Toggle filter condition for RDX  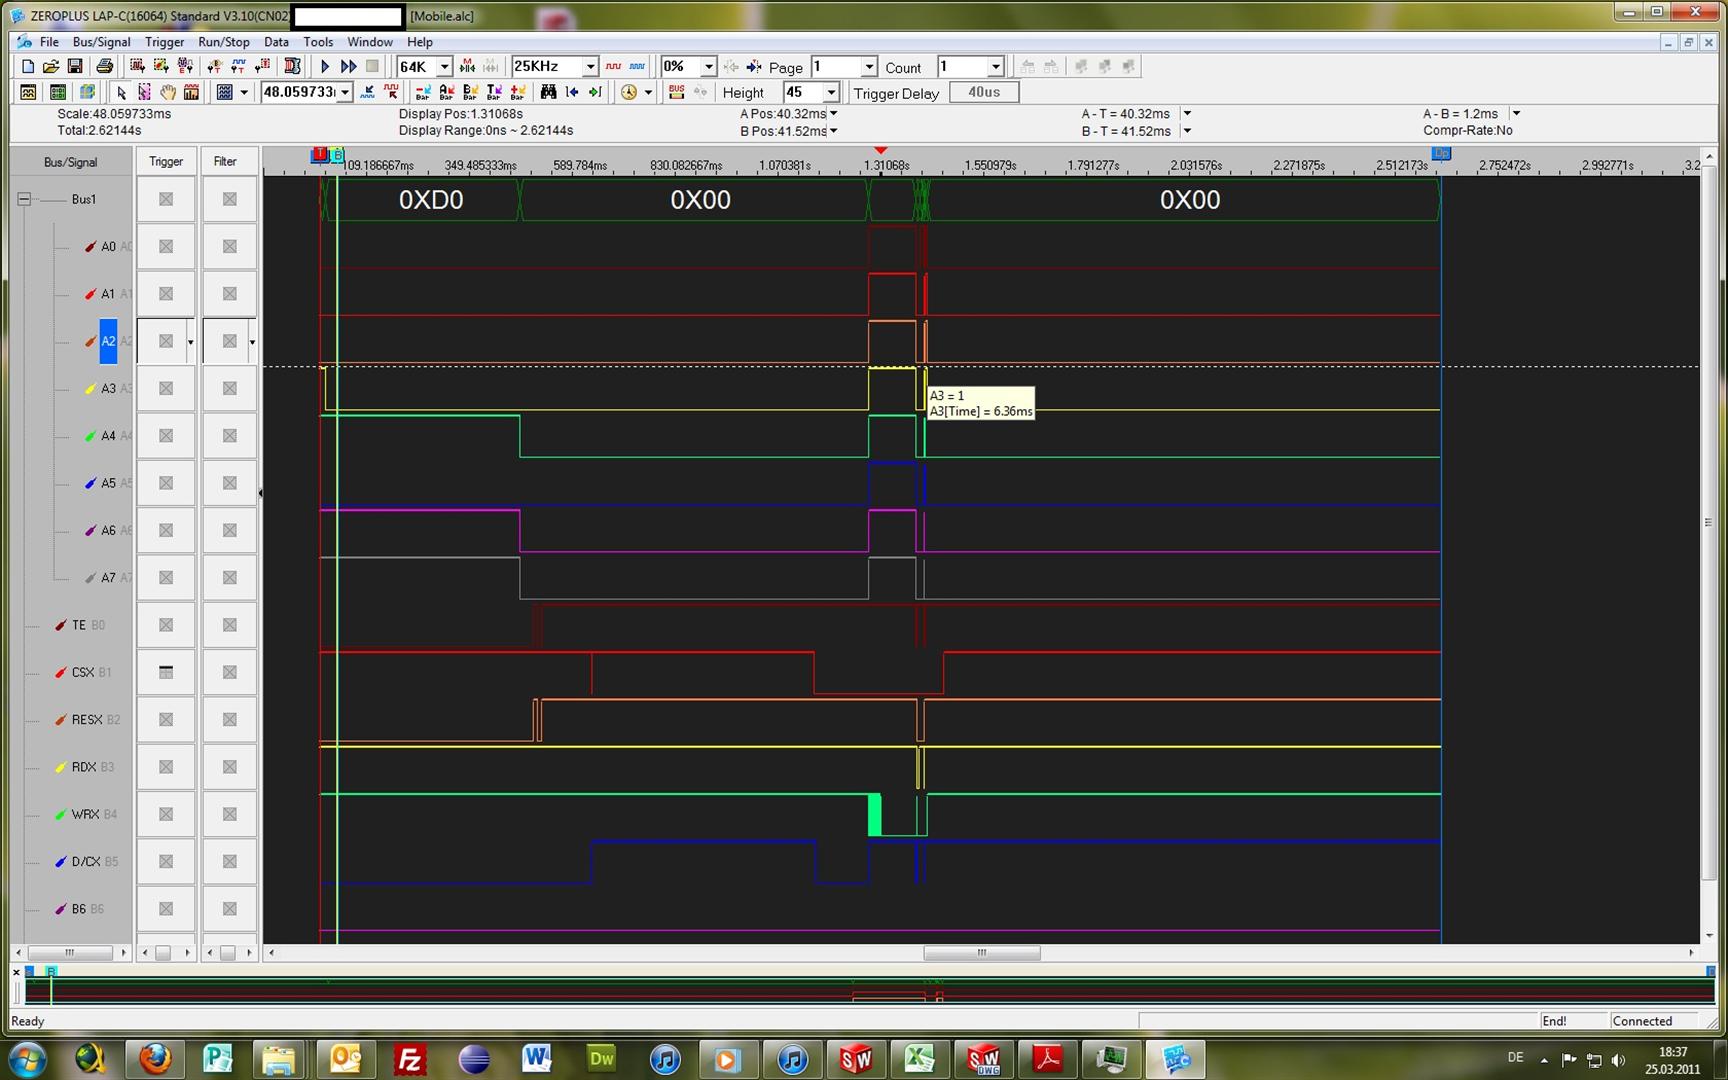pyautogui.click(x=229, y=767)
